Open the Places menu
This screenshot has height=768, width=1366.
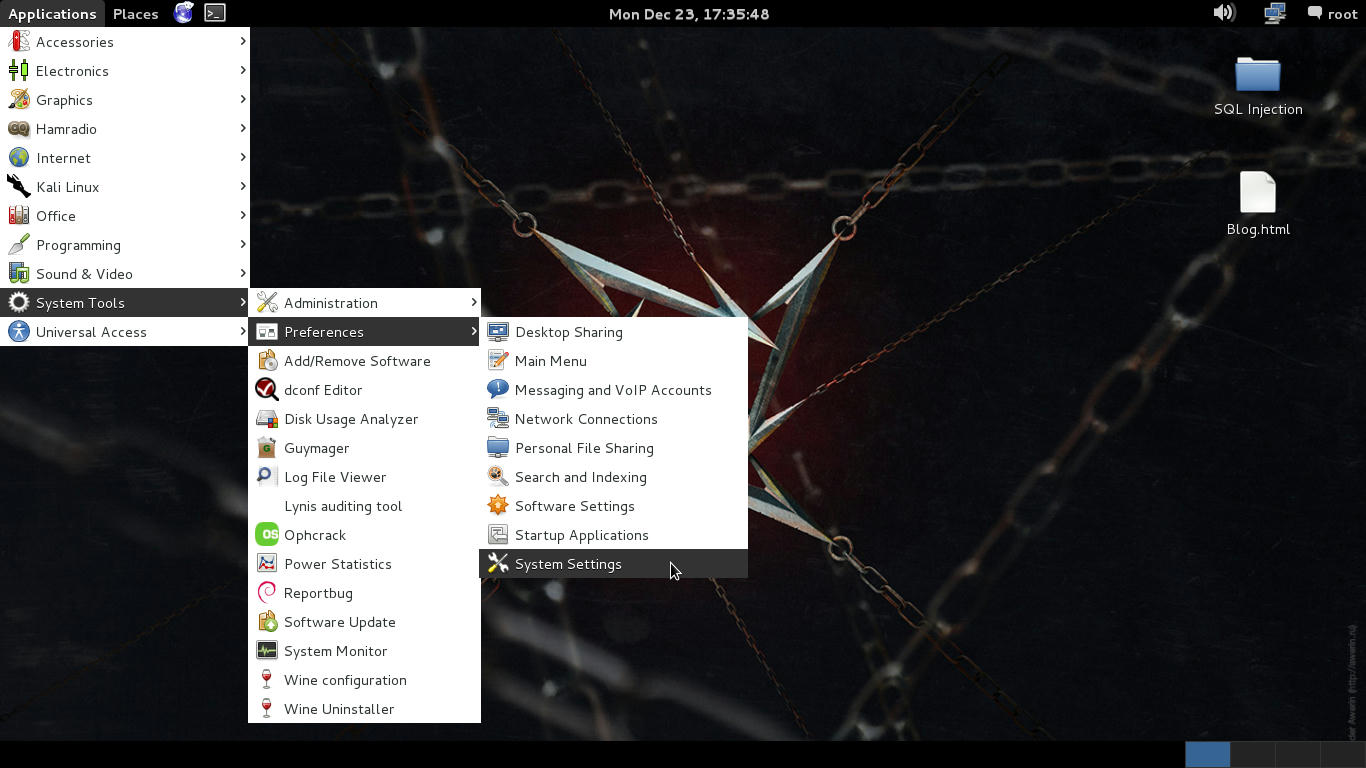135,14
